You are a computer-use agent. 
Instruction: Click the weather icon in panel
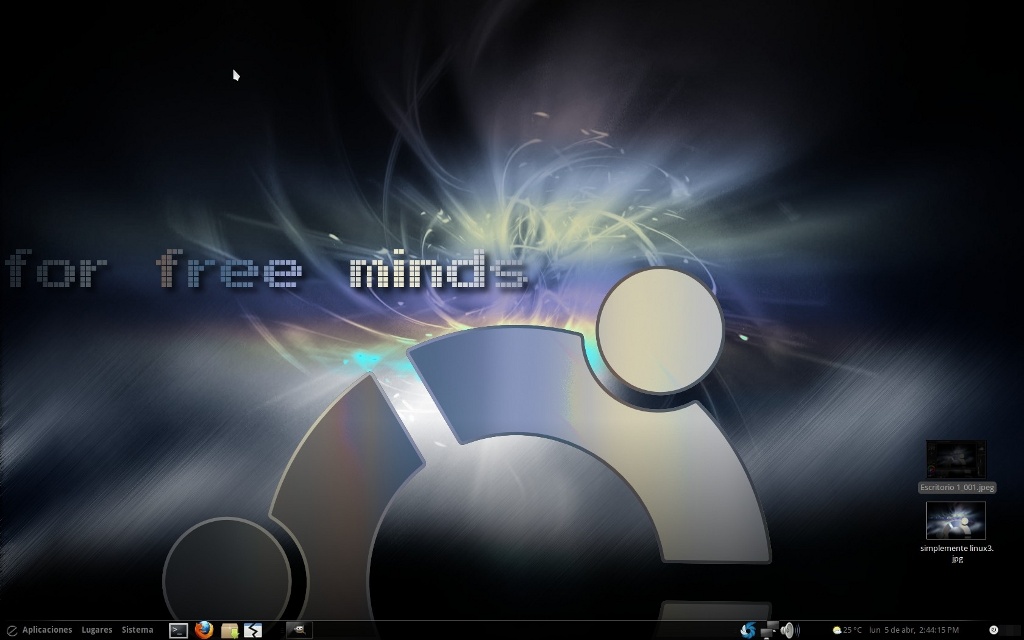[837, 631]
